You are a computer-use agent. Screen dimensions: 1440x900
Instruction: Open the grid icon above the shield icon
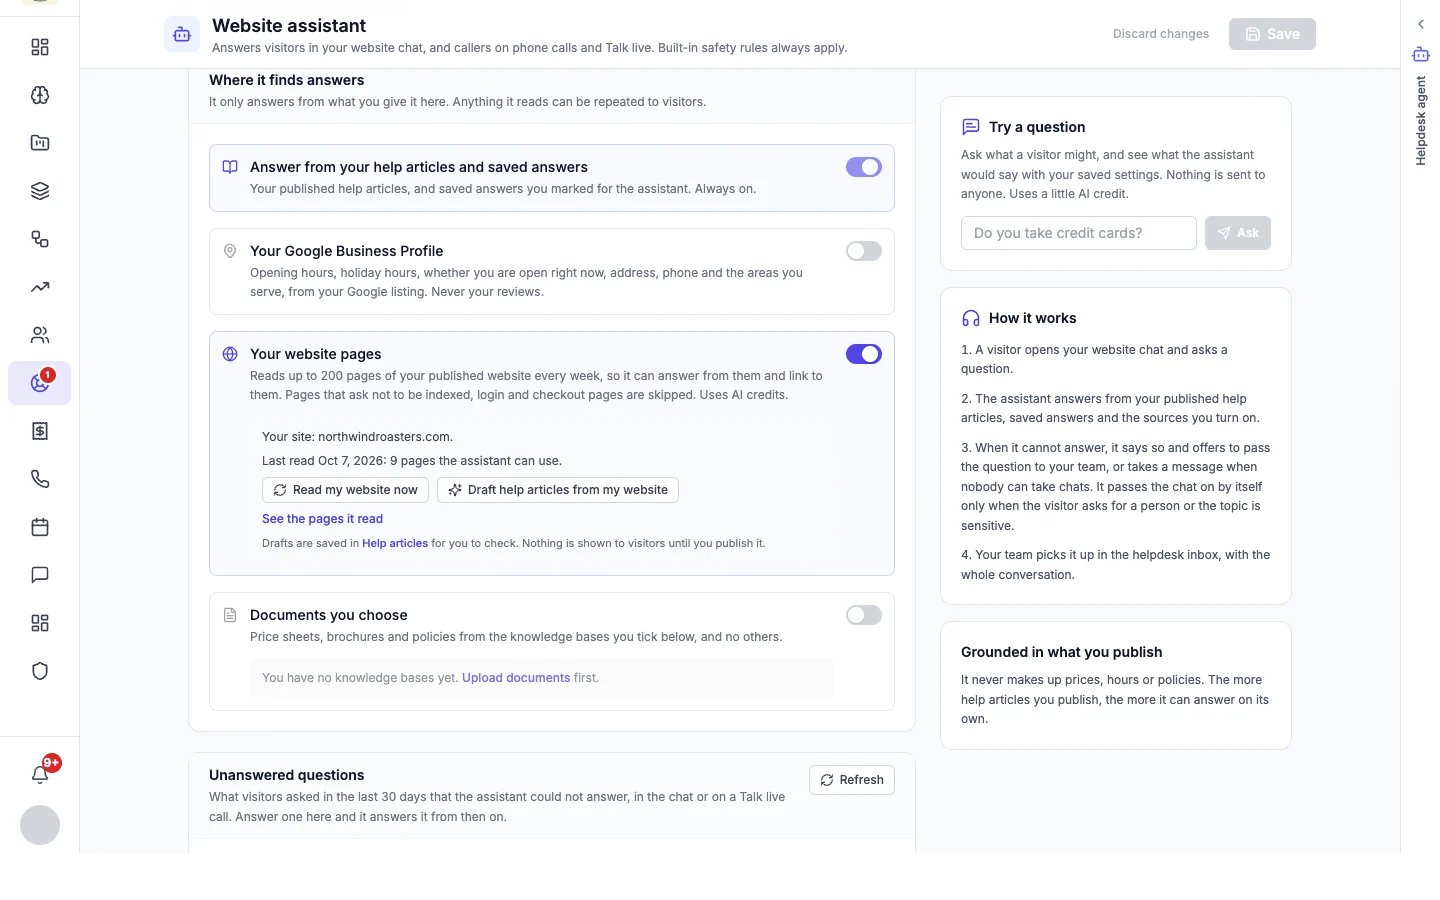pyautogui.click(x=40, y=623)
